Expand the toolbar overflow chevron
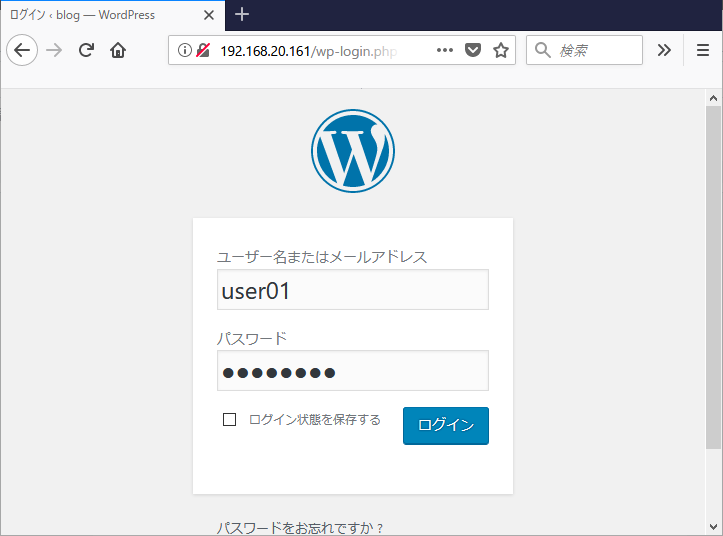The image size is (723, 536). [664, 50]
